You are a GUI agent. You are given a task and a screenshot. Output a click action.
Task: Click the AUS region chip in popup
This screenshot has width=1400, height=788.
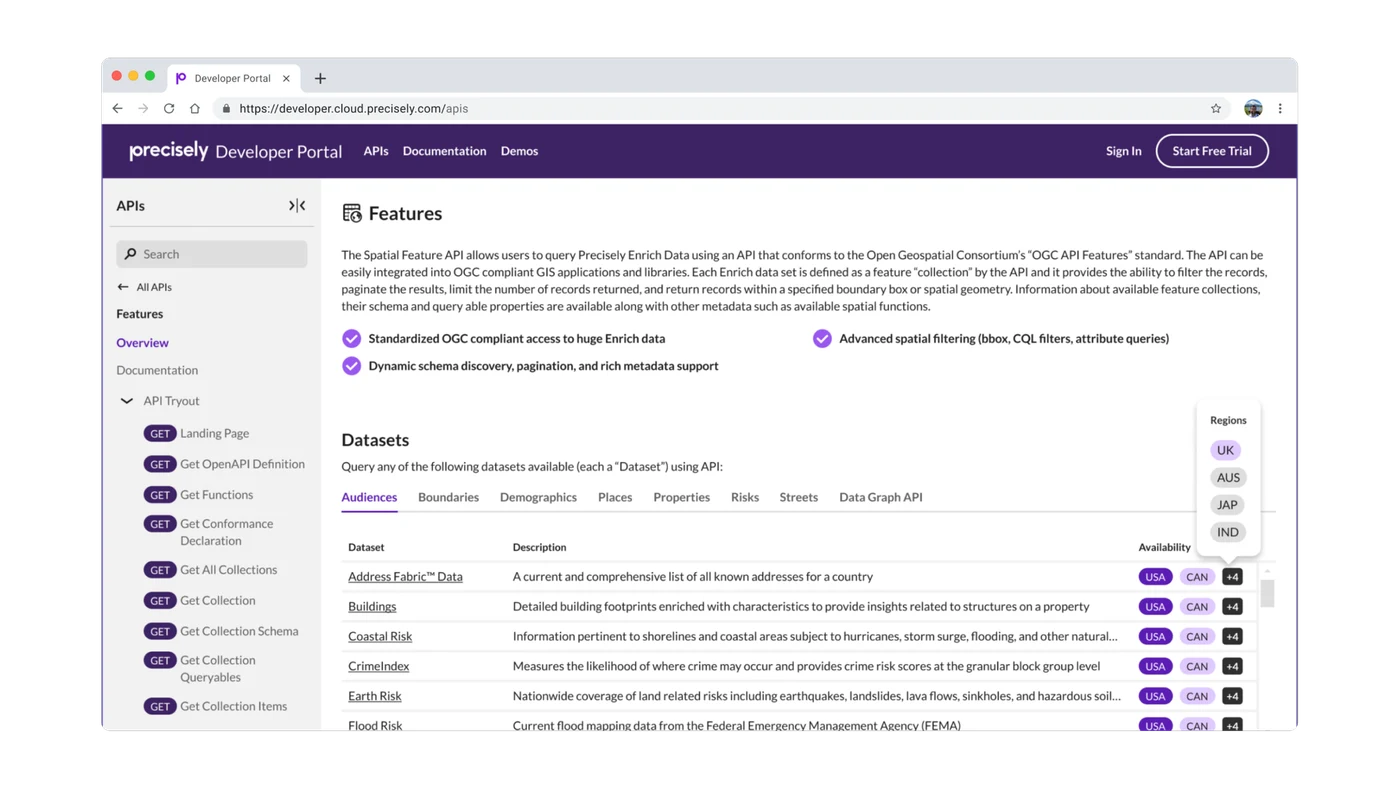coord(1228,478)
